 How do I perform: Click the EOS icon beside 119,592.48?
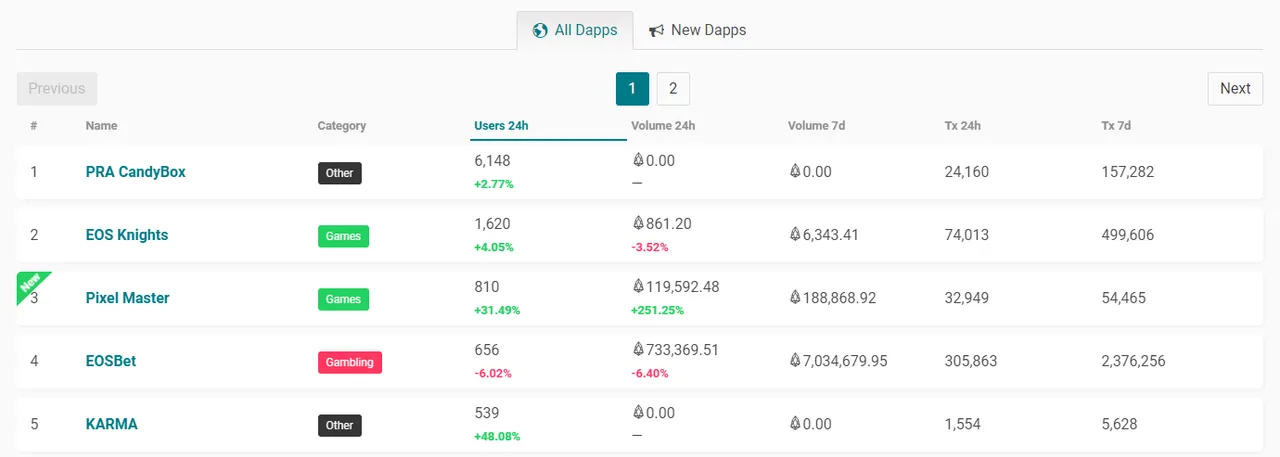pos(638,286)
